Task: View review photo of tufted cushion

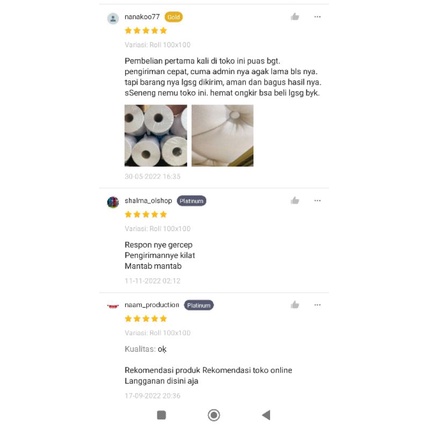Action: click(x=222, y=136)
